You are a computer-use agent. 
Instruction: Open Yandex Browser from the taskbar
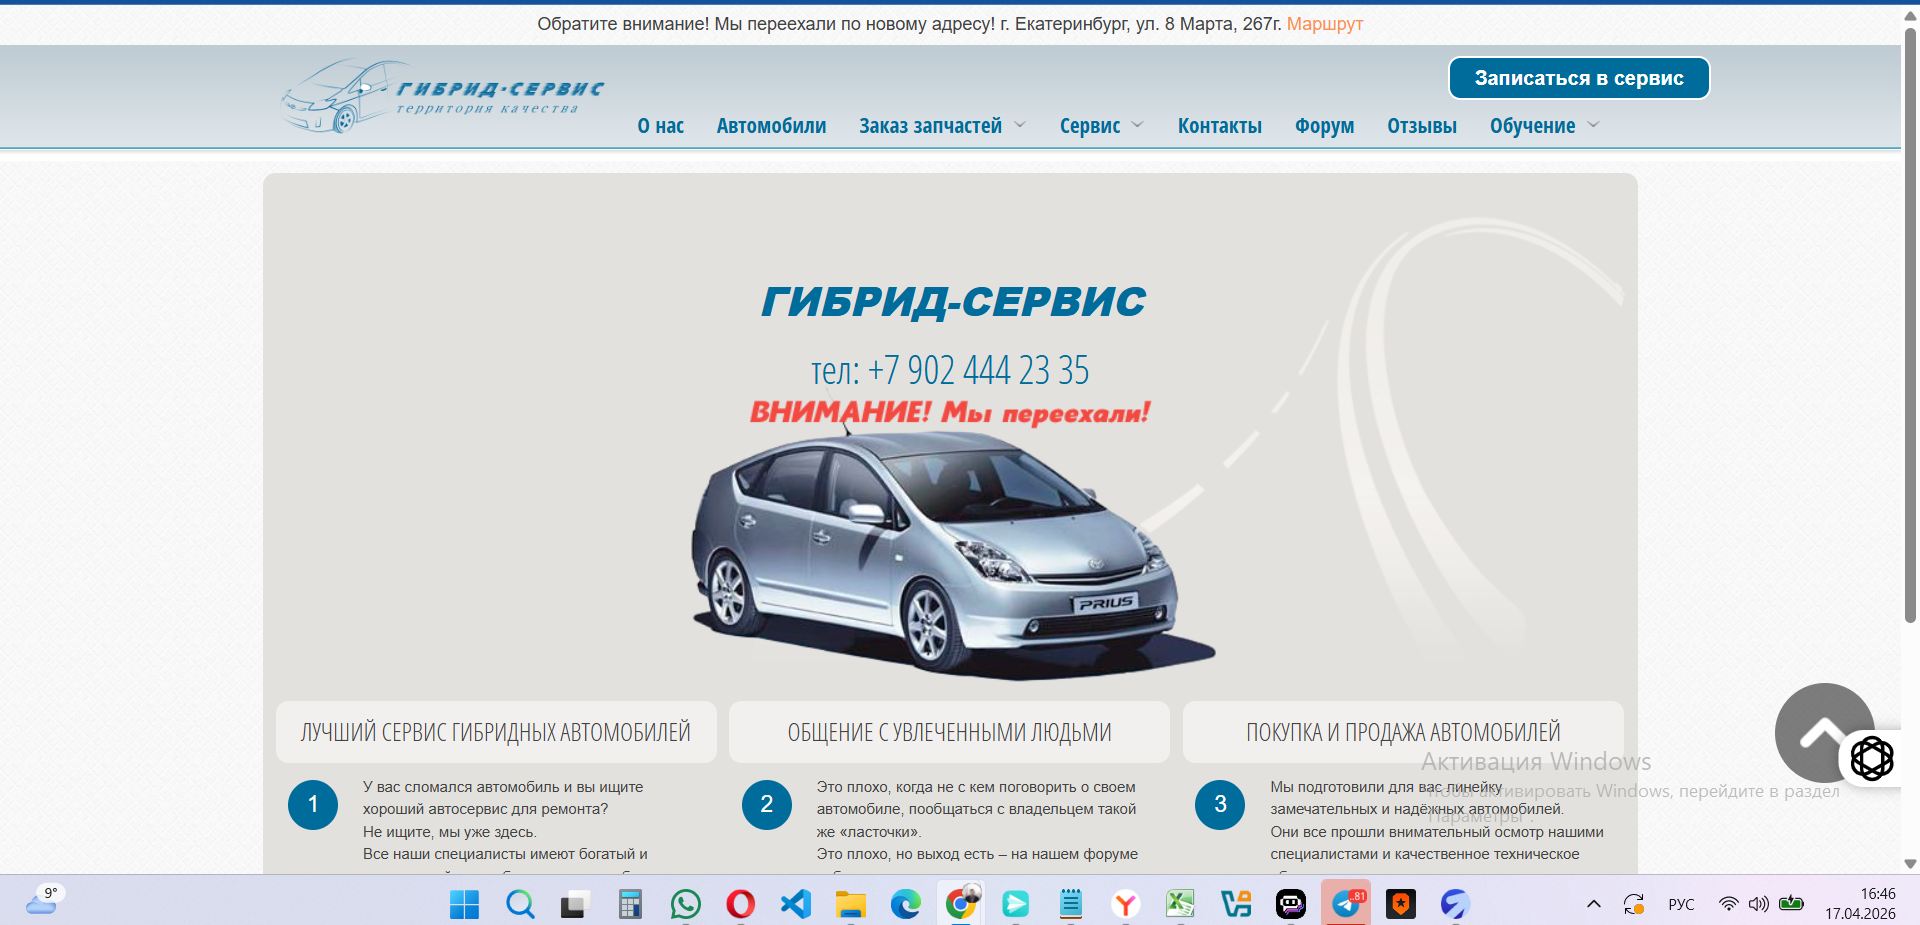(x=1126, y=904)
